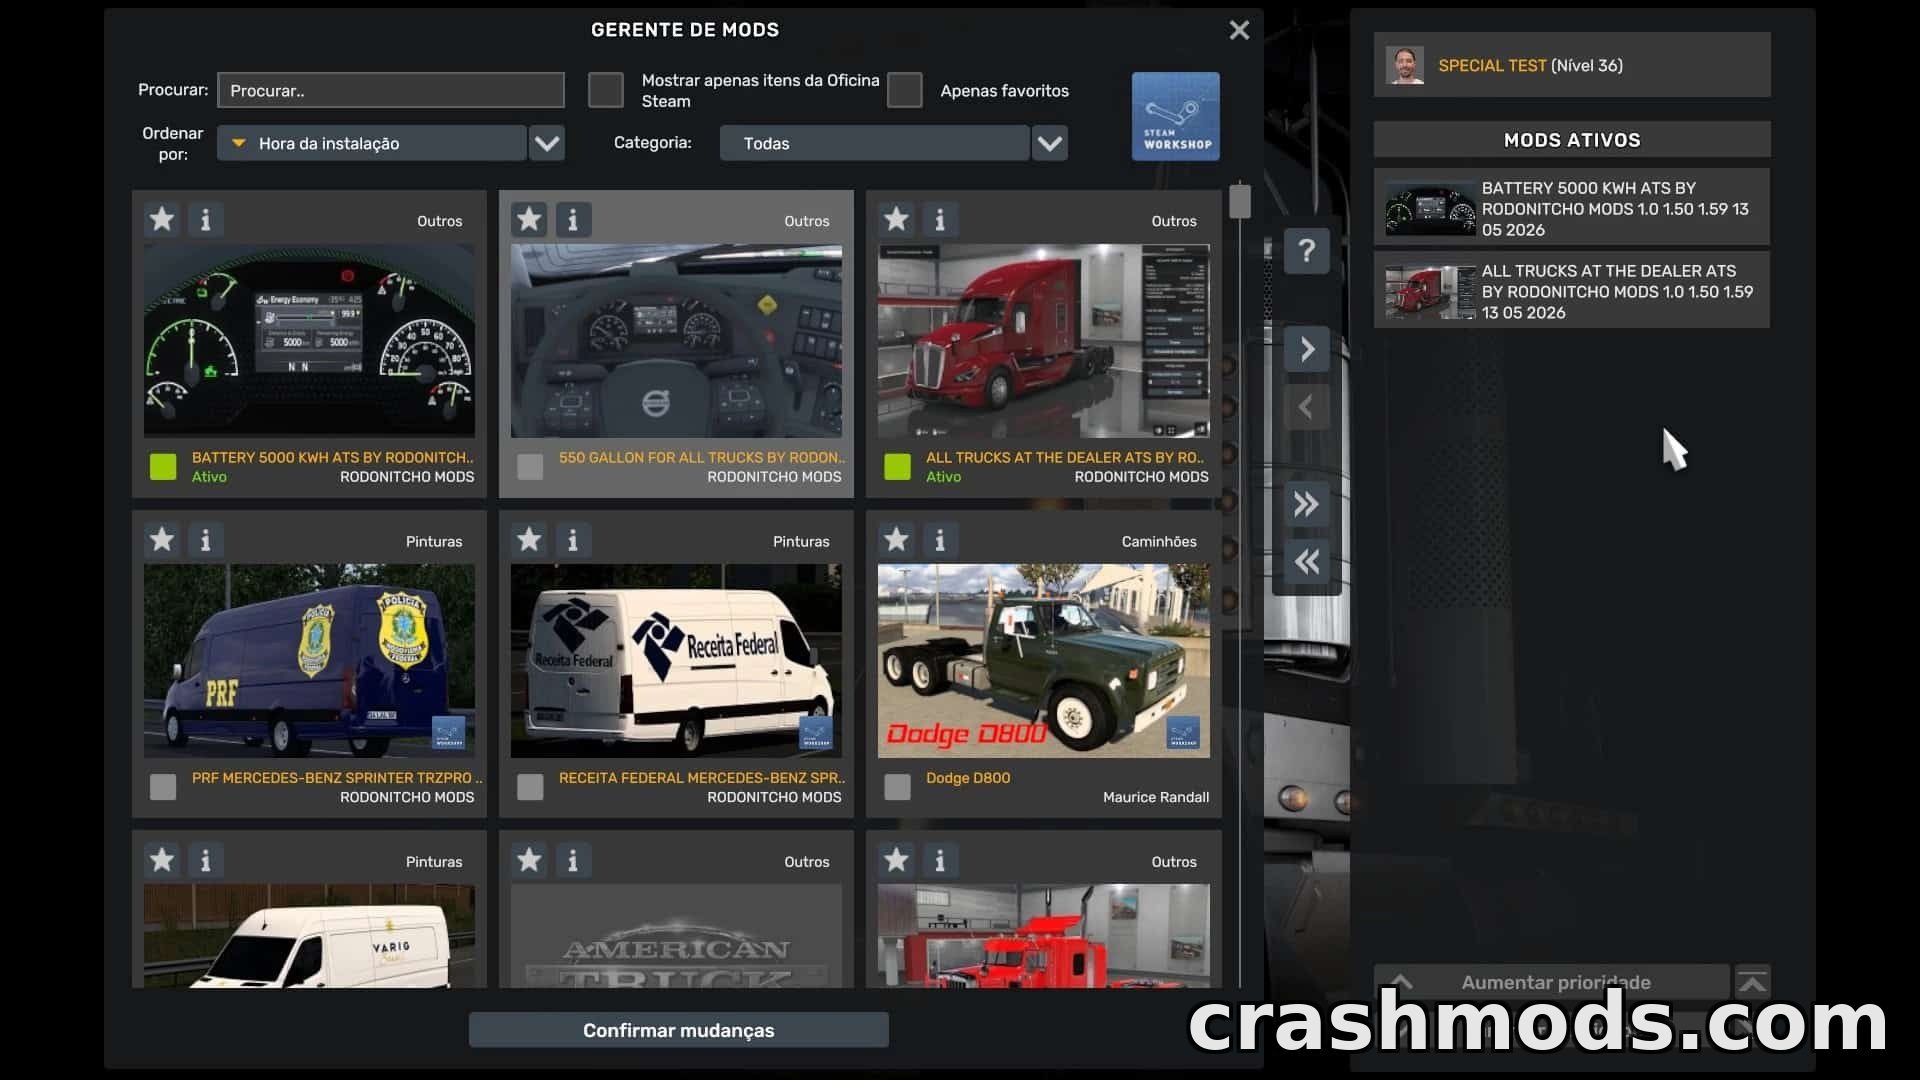Select Hora da instalação sort field
This screenshot has width=1920, height=1080.
click(372, 143)
